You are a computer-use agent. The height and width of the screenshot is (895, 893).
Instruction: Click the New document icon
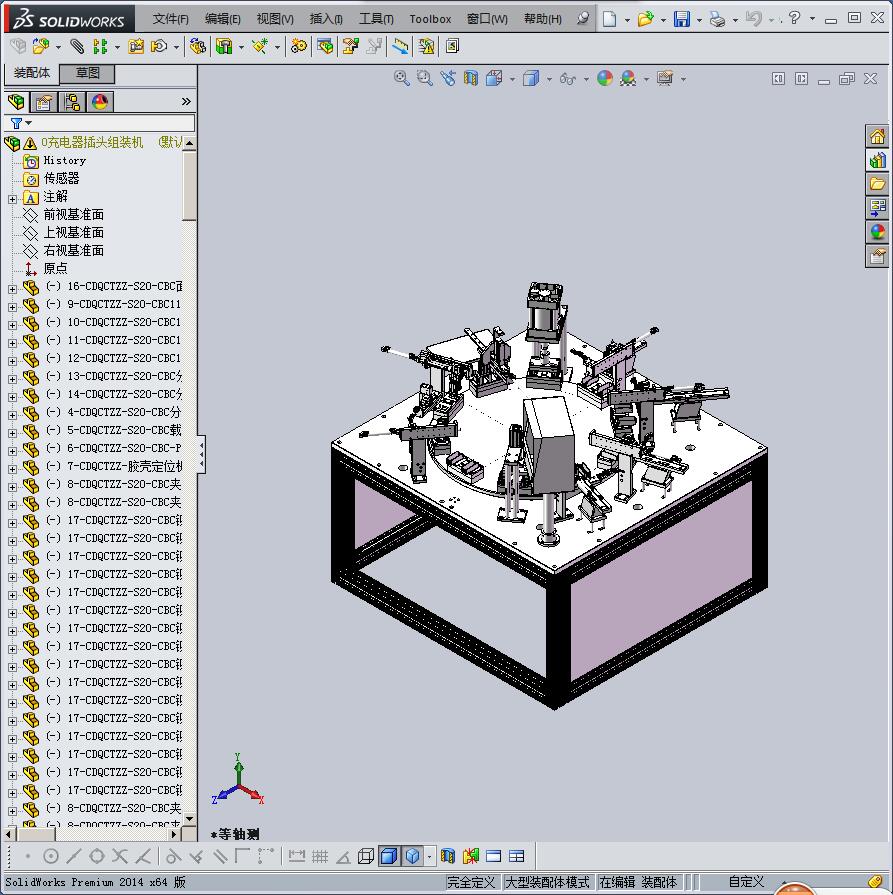pos(609,19)
